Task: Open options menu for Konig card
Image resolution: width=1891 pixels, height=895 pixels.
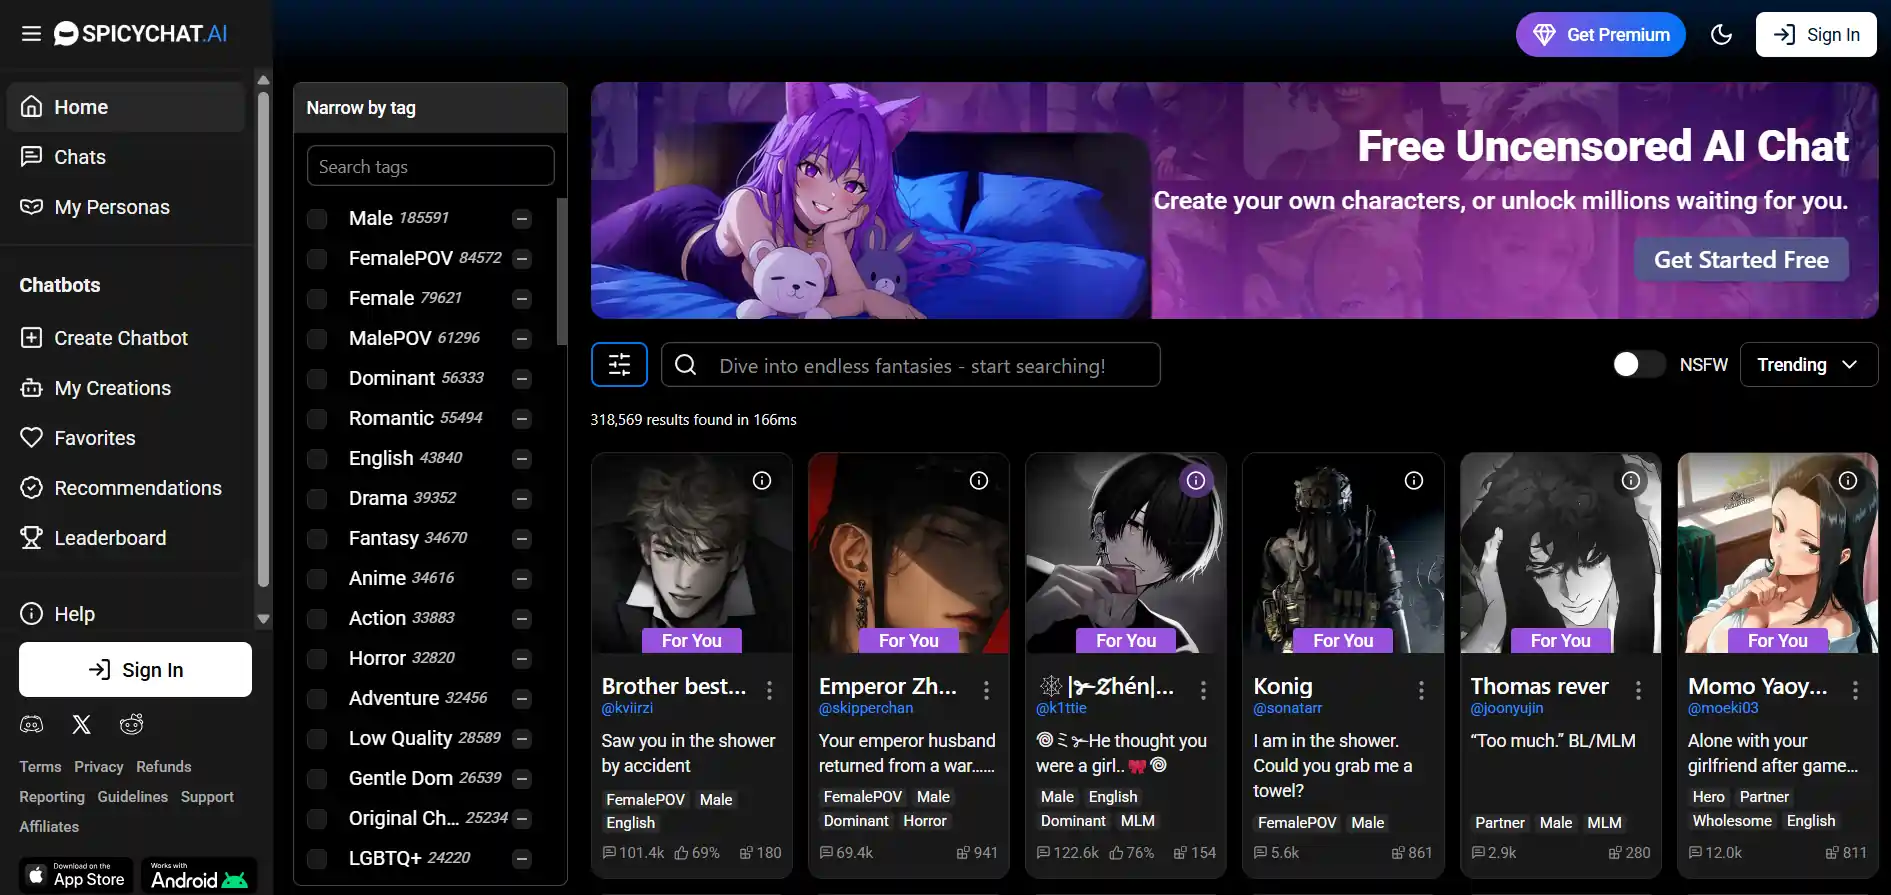Action: tap(1421, 690)
